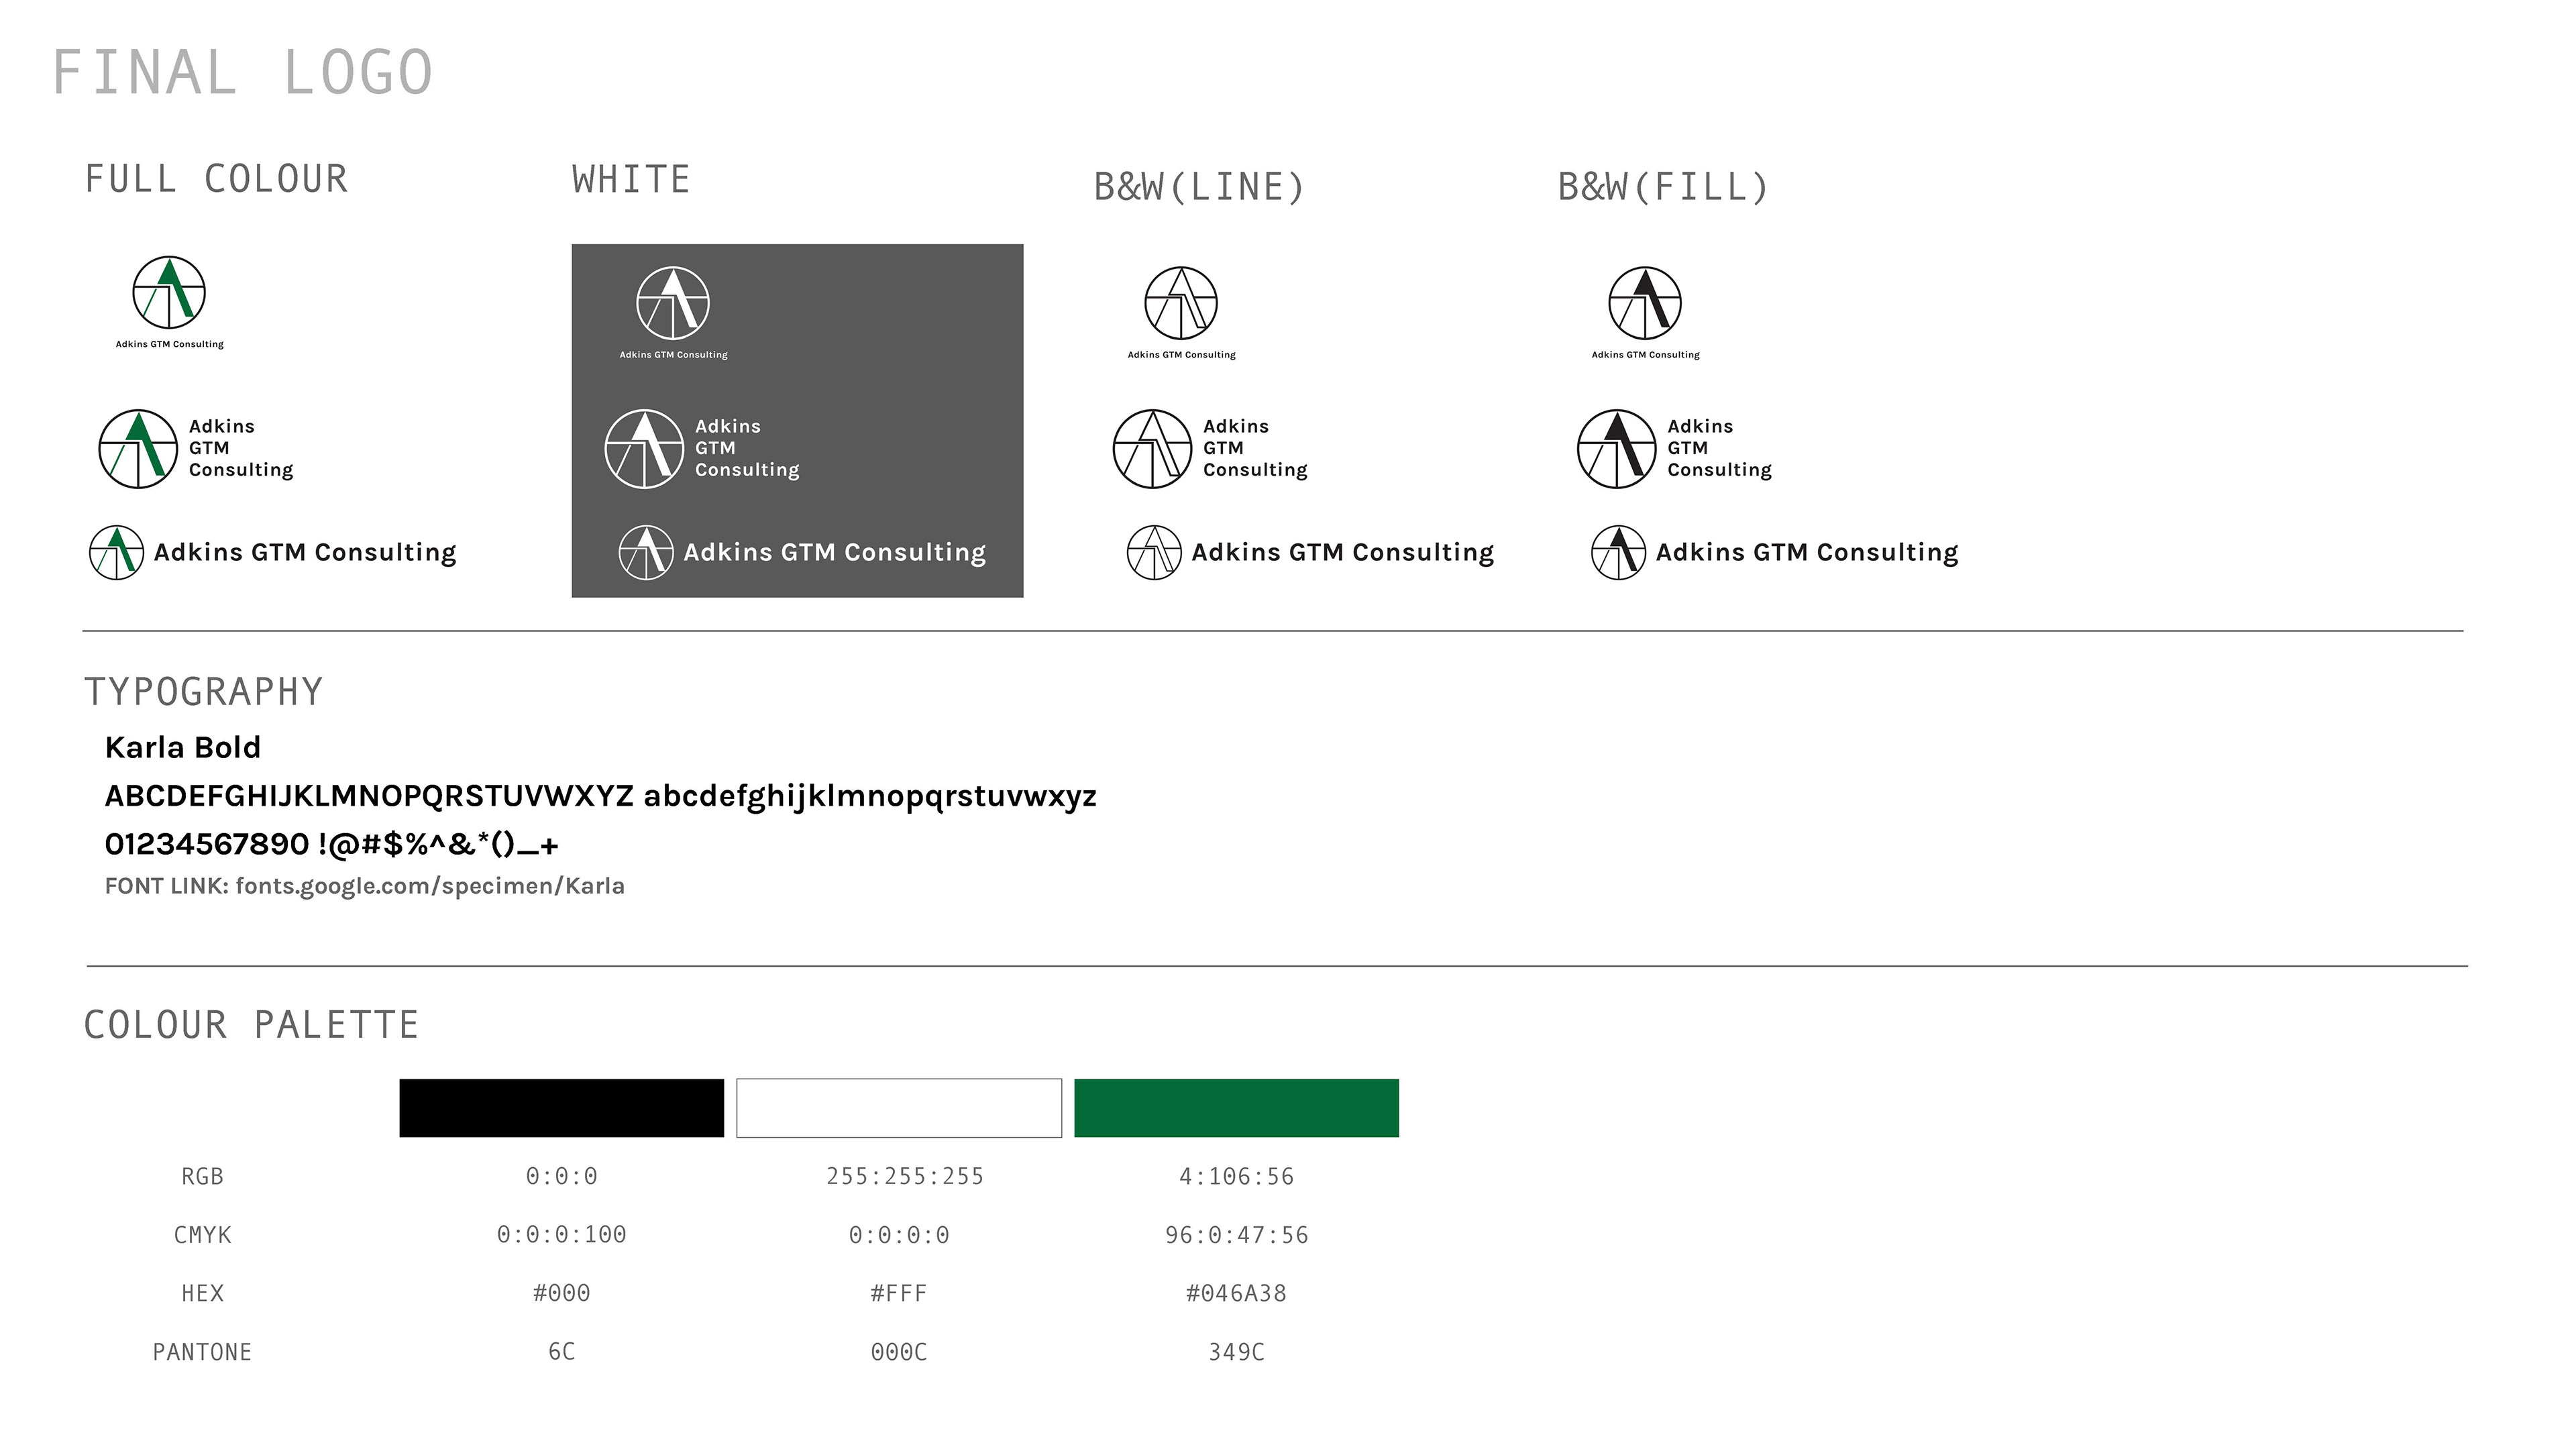Click HEX value #FFF
2576x1449 pixels.
click(x=899, y=1294)
